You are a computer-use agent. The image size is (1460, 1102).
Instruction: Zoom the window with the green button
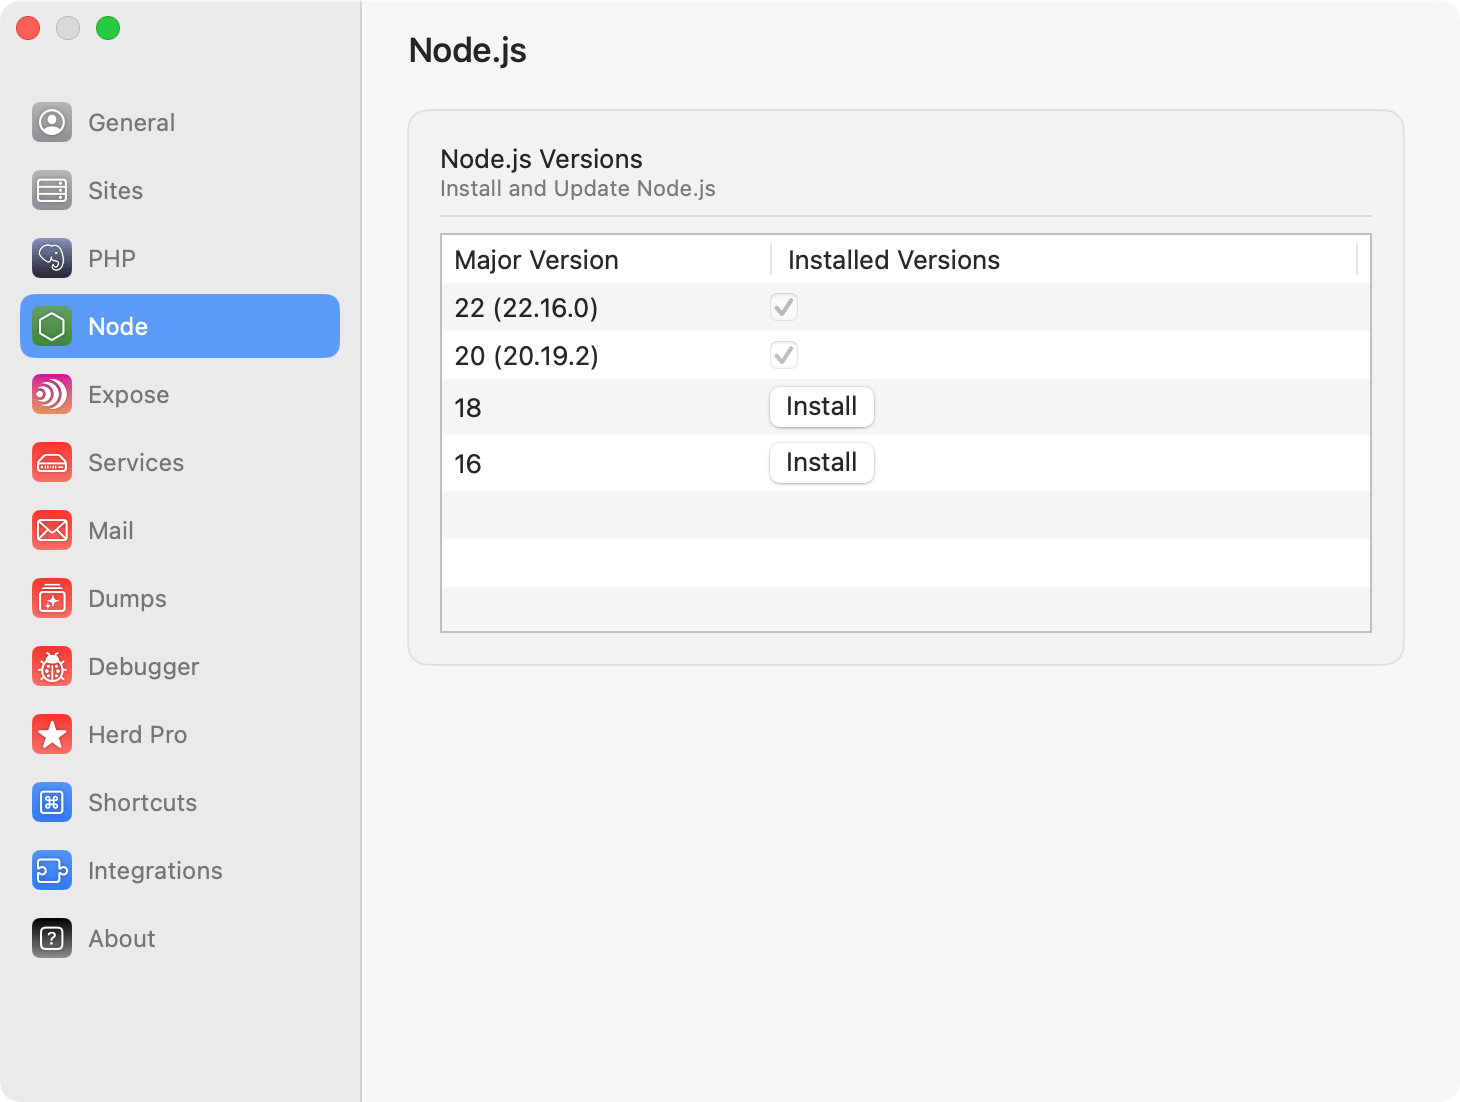coord(108,28)
